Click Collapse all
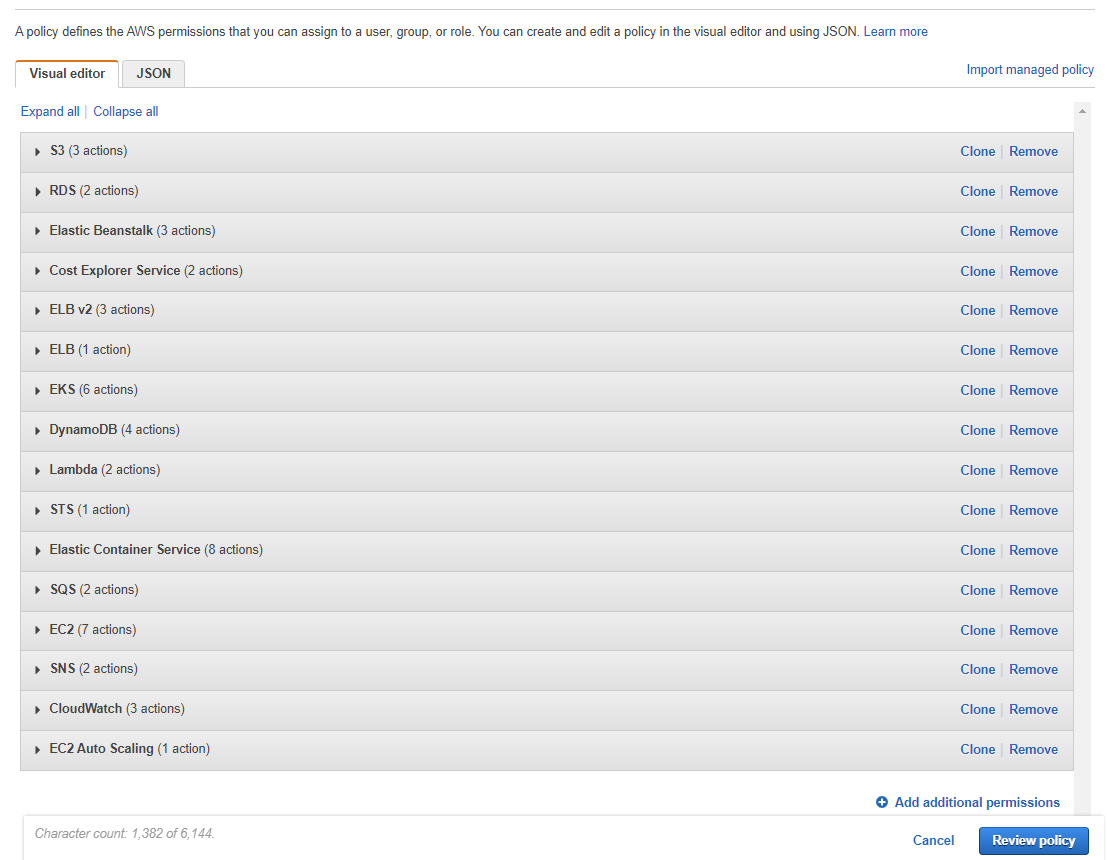 tap(126, 112)
